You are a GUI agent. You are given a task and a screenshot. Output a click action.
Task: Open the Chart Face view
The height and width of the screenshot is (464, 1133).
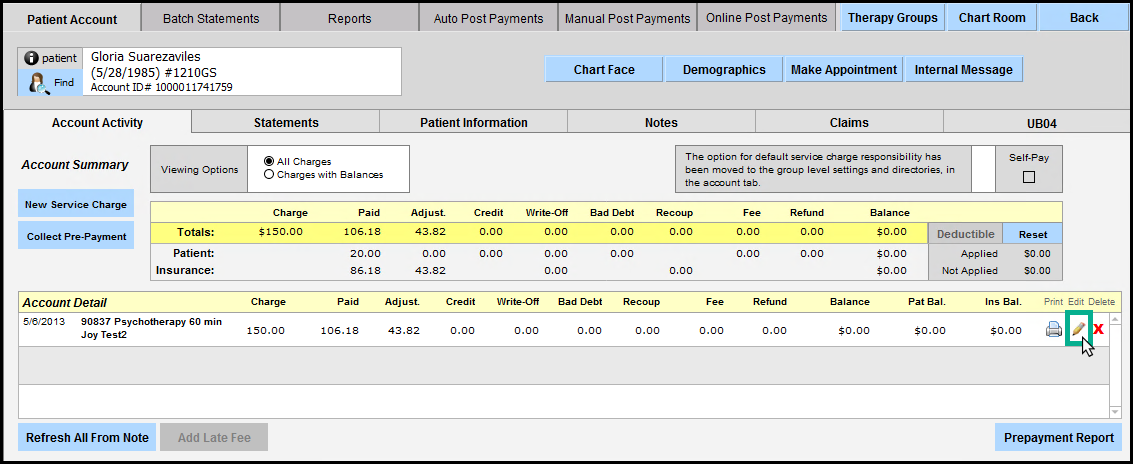click(604, 69)
